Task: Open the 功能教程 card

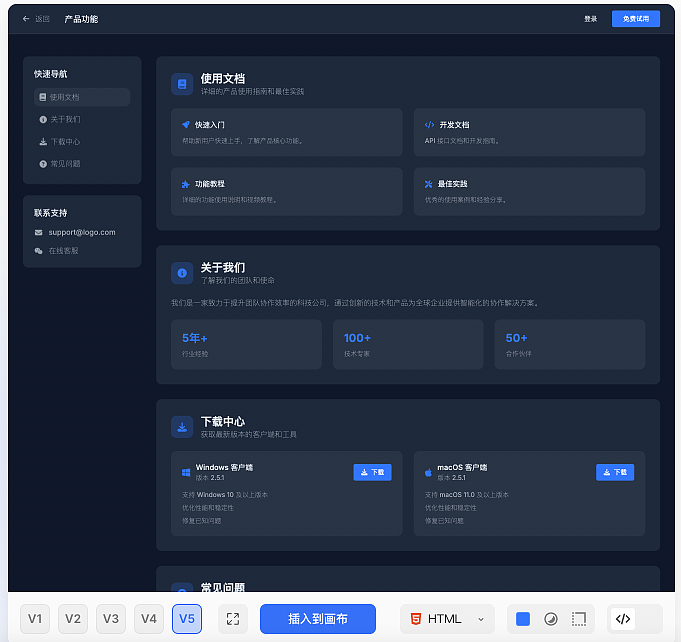Action: click(x=287, y=191)
